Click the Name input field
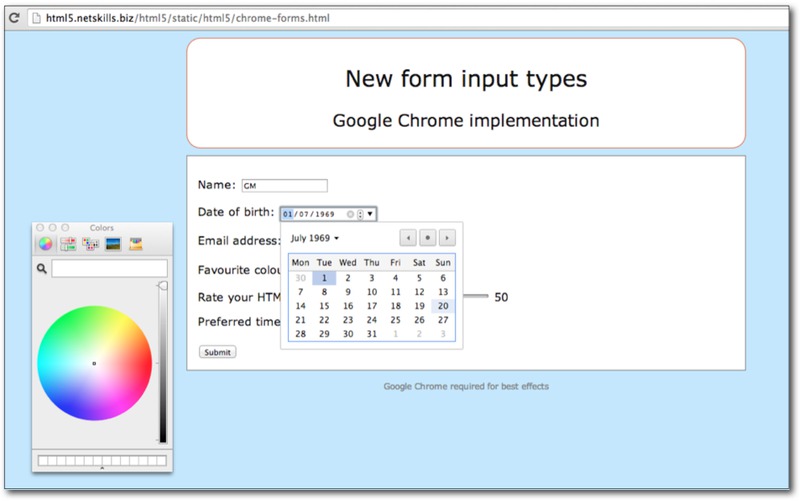 285,186
